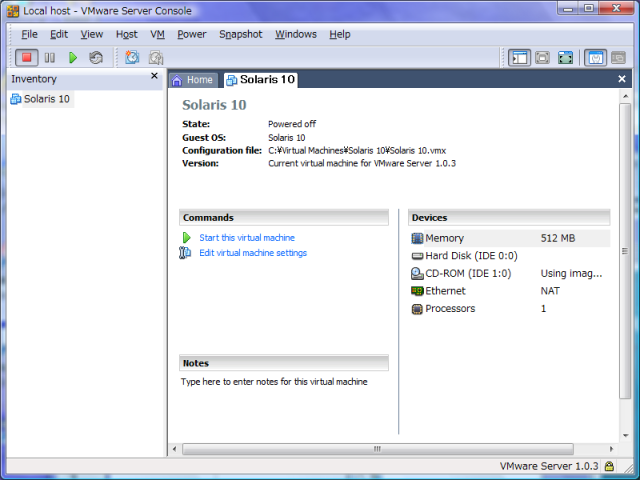Open the Windows menu dropdown
This screenshot has height=480, width=640.
(x=295, y=34)
